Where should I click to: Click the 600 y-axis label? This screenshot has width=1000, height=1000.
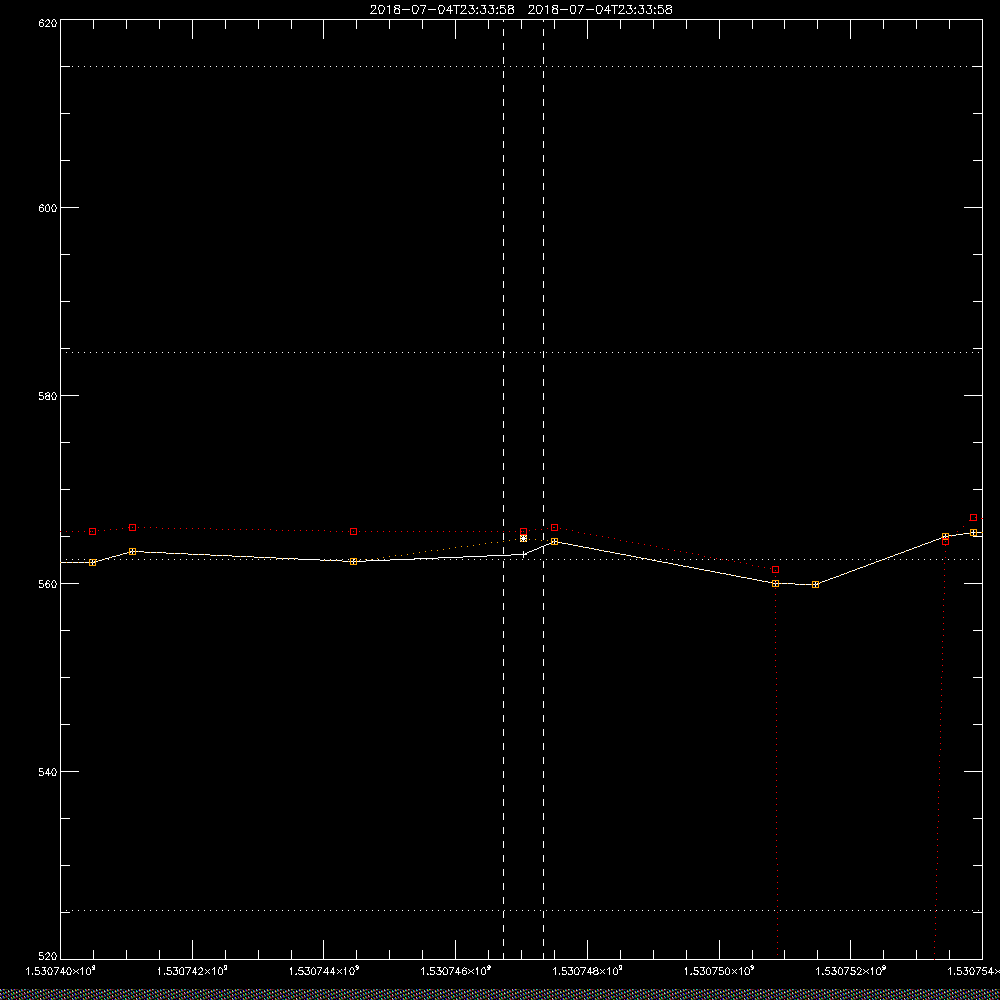(48, 208)
